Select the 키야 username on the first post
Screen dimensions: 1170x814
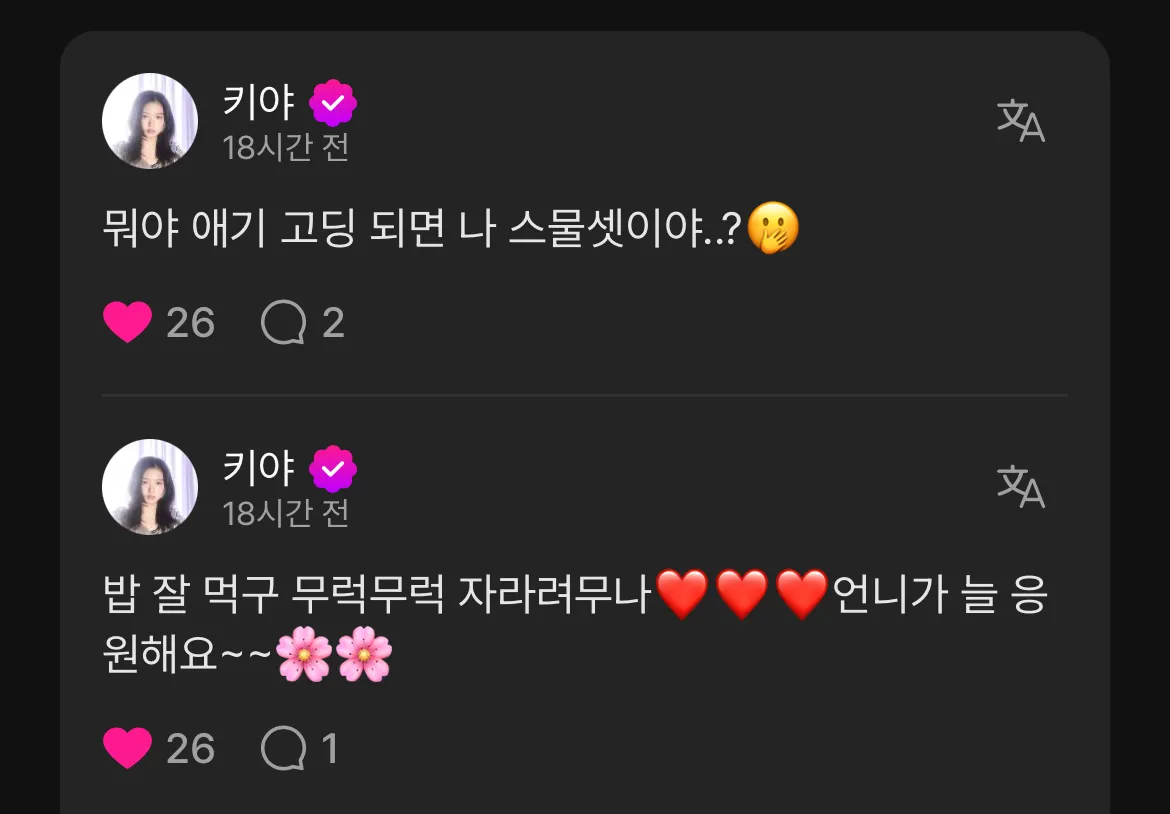(260, 102)
